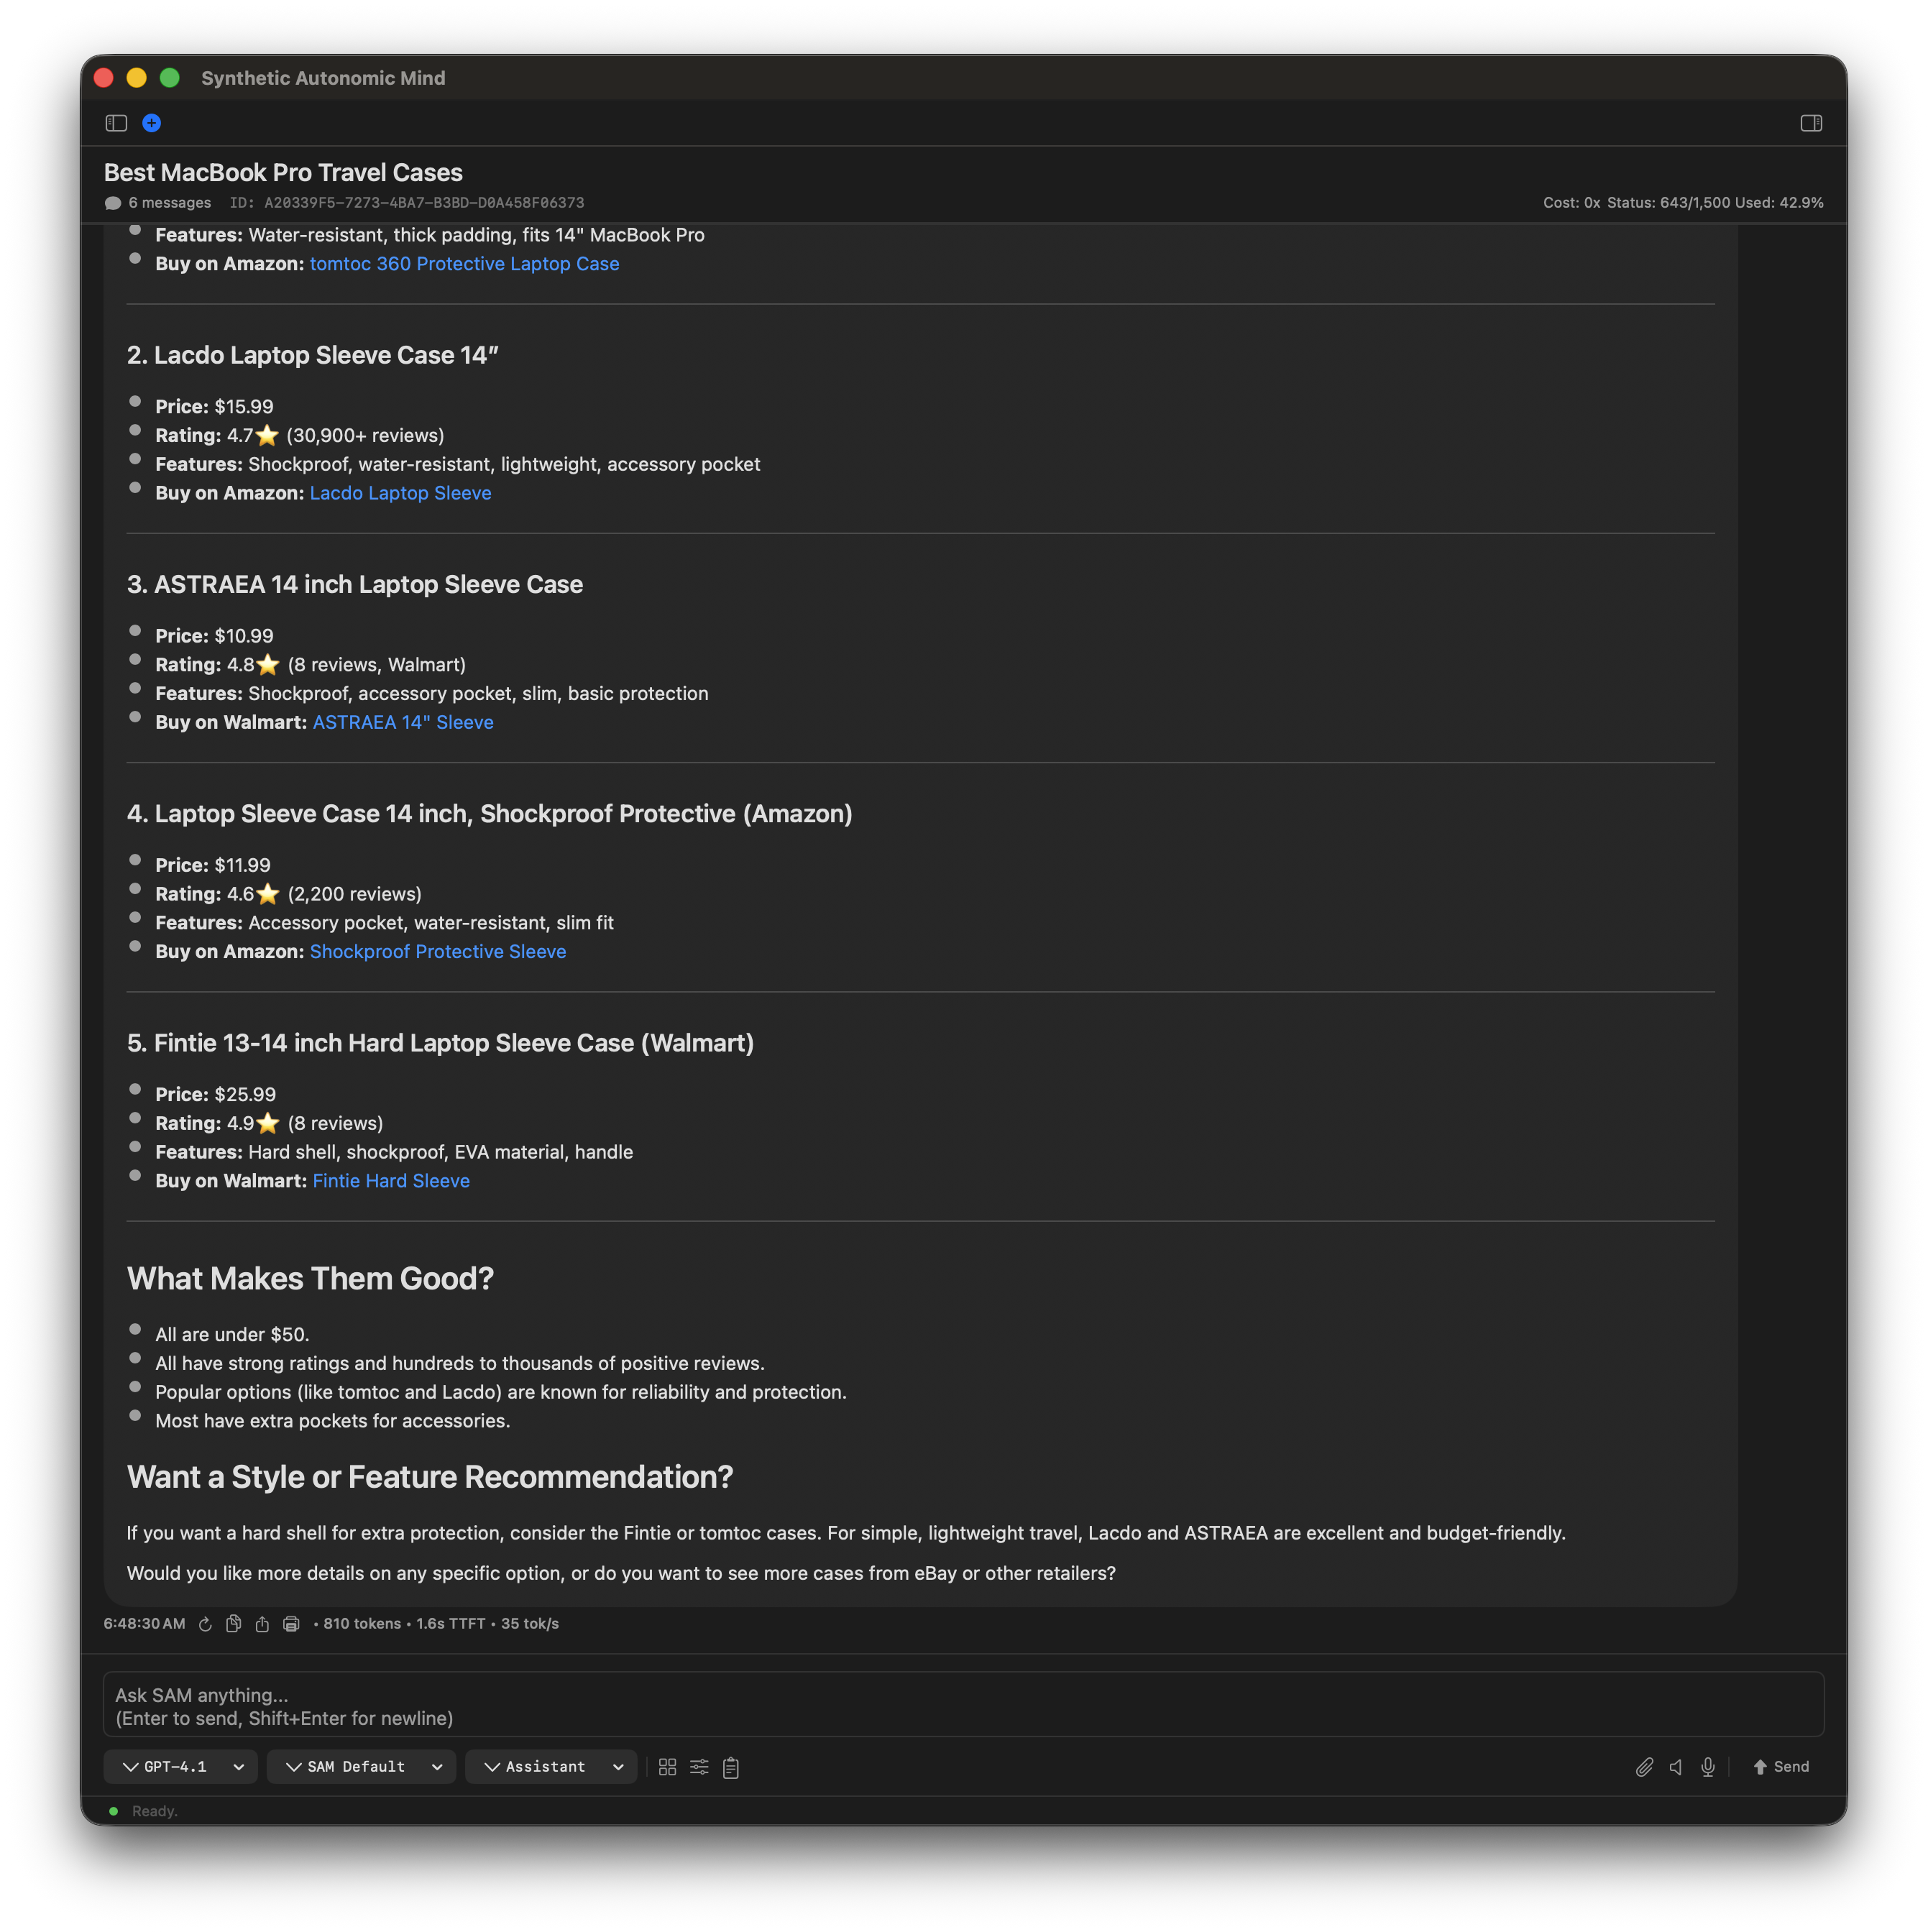The height and width of the screenshot is (1932, 1928).
Task: Attach a file with the paperclip icon
Action: click(1644, 1767)
